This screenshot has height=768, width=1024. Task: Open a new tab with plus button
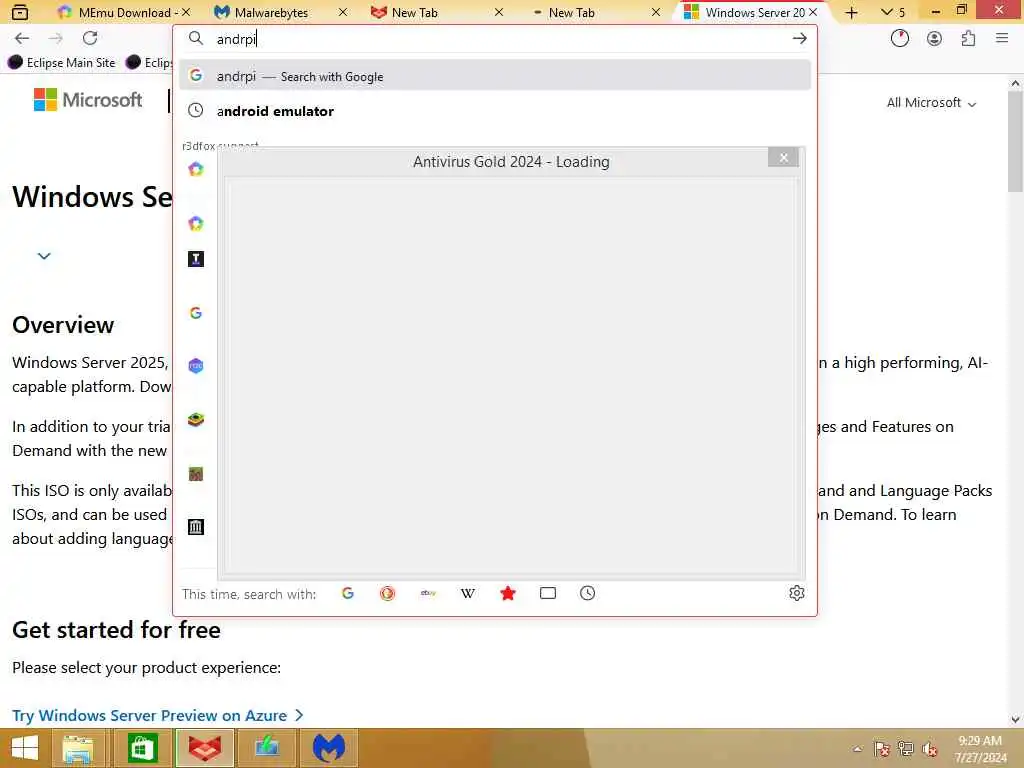click(852, 12)
